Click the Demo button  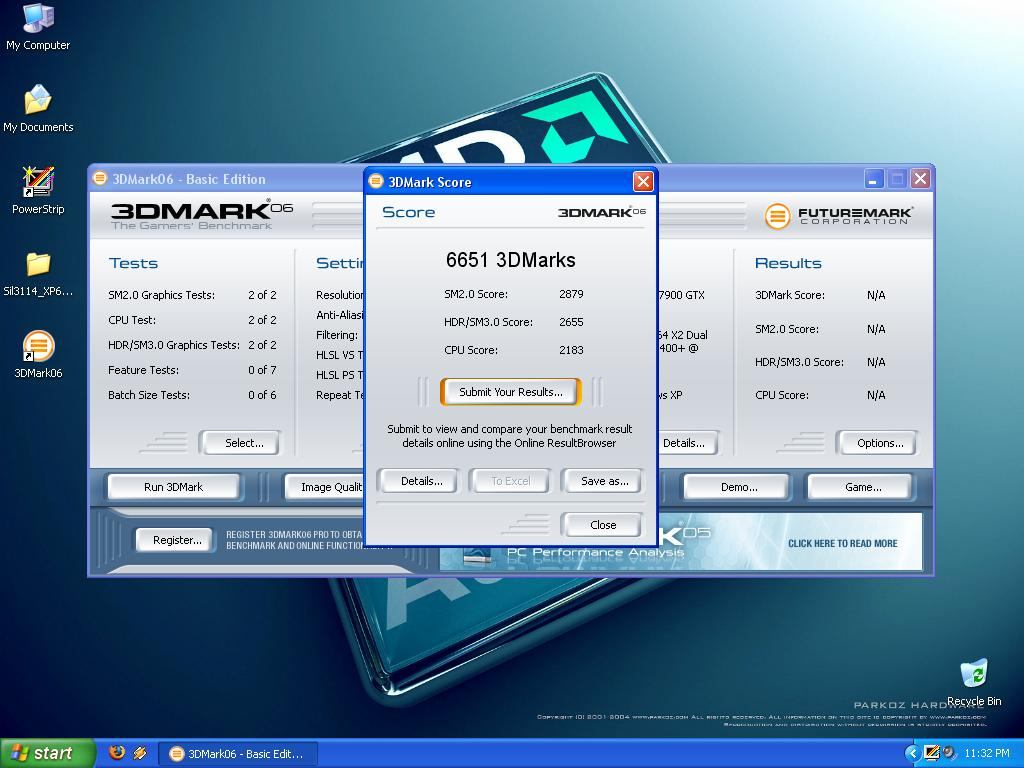coord(739,487)
